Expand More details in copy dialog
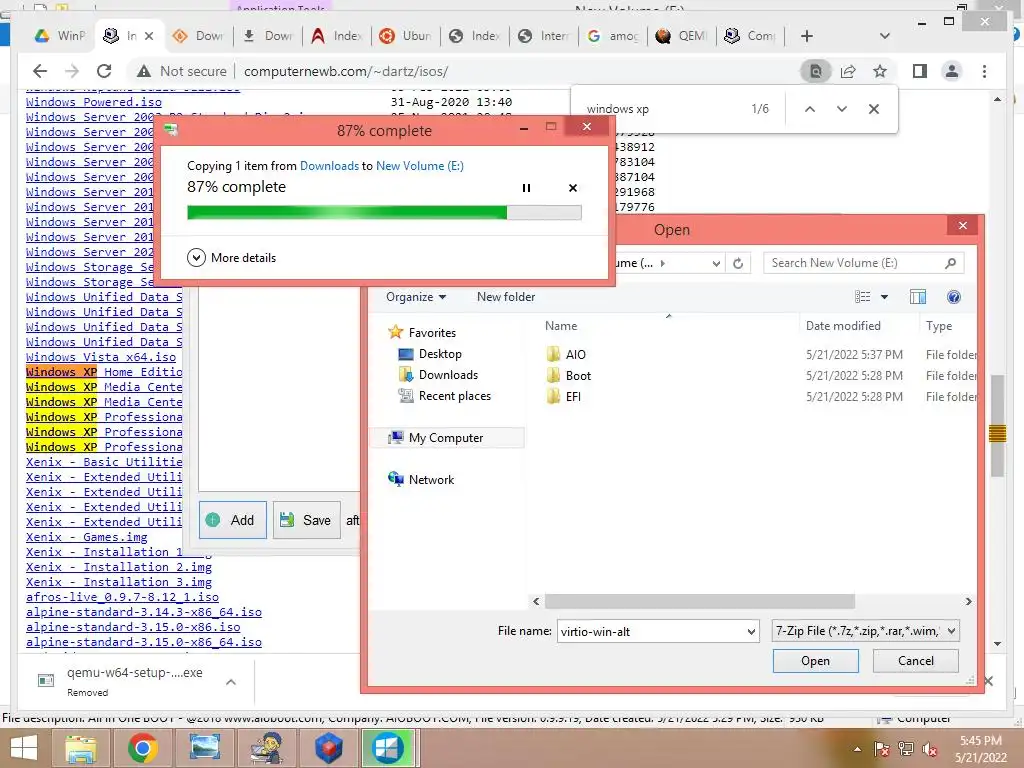 click(x=232, y=258)
